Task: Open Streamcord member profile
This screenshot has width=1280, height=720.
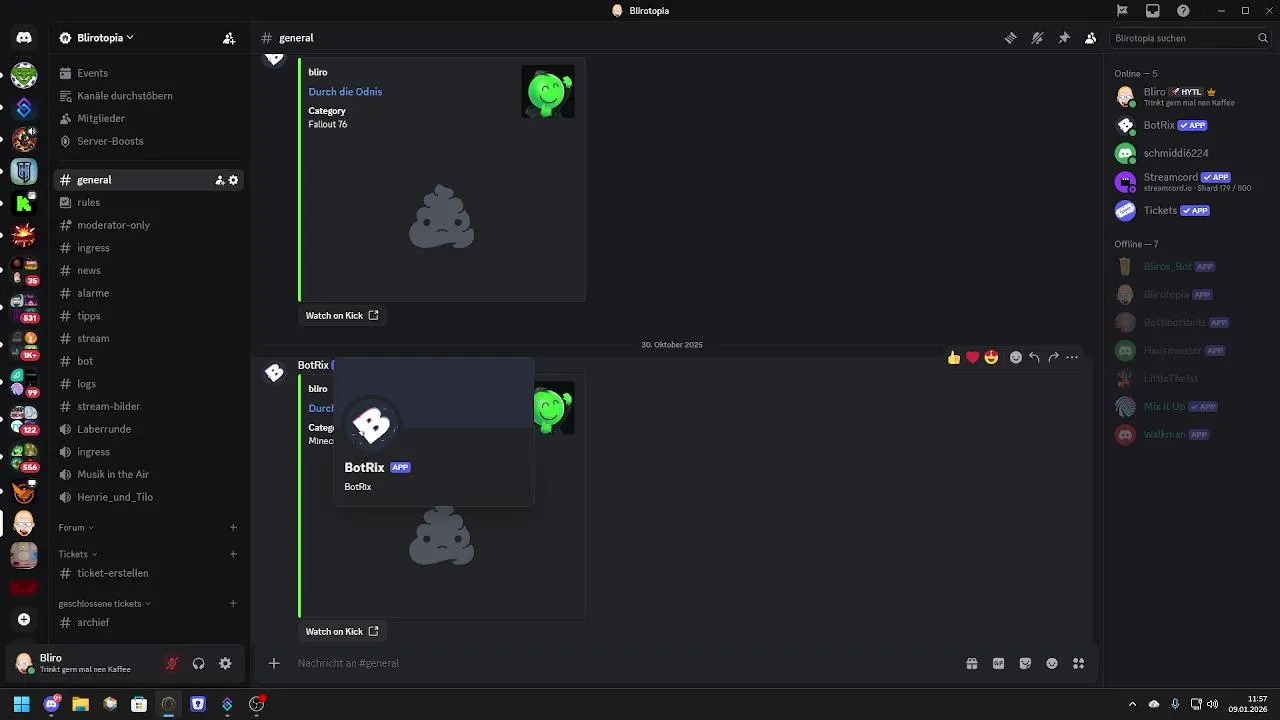Action: coord(1190,181)
